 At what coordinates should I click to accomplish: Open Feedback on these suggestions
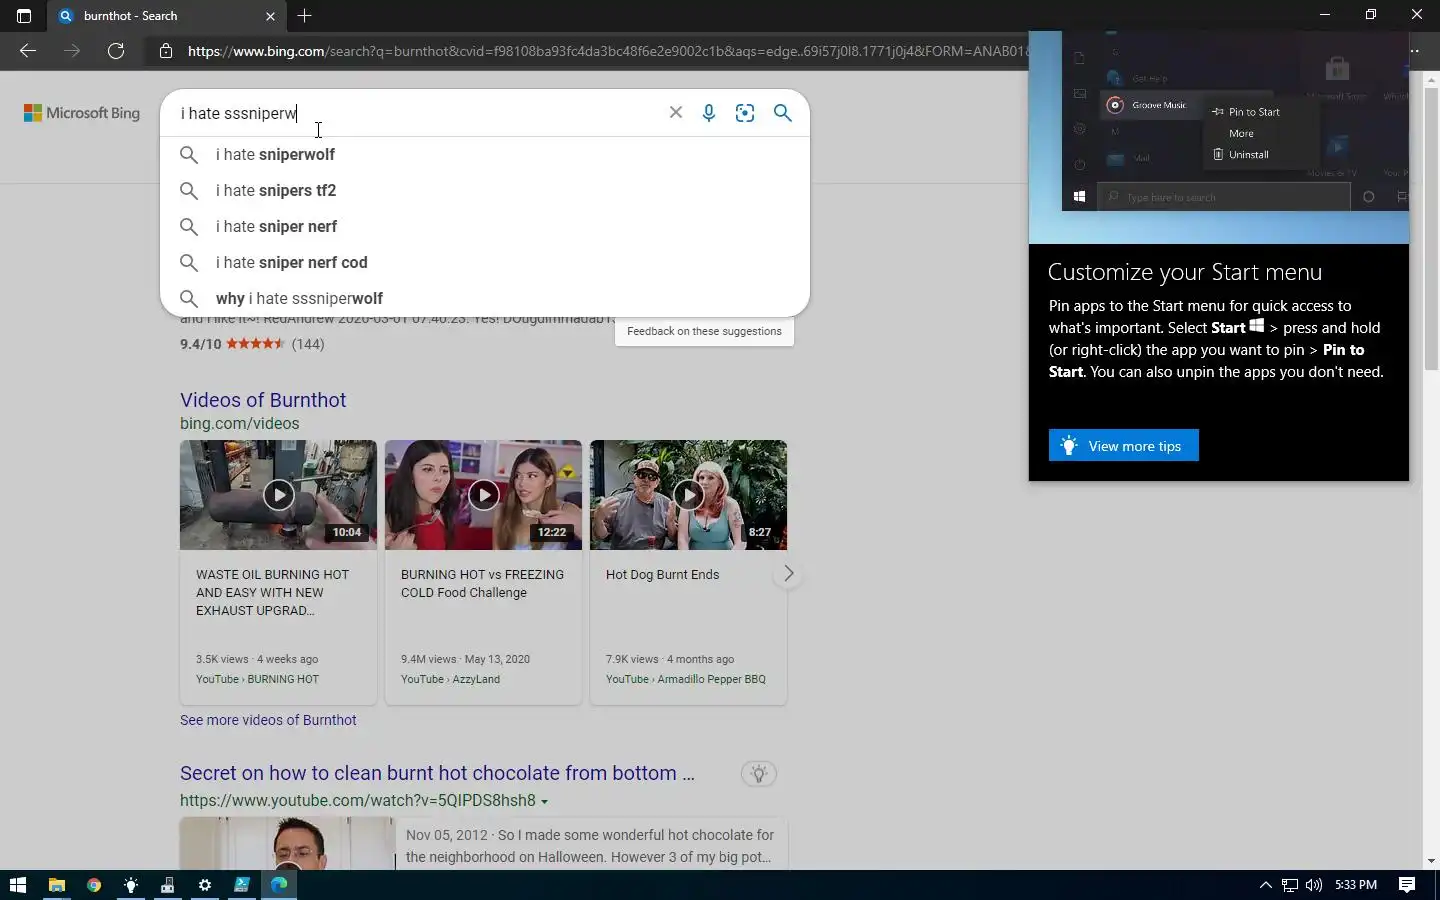tap(704, 331)
